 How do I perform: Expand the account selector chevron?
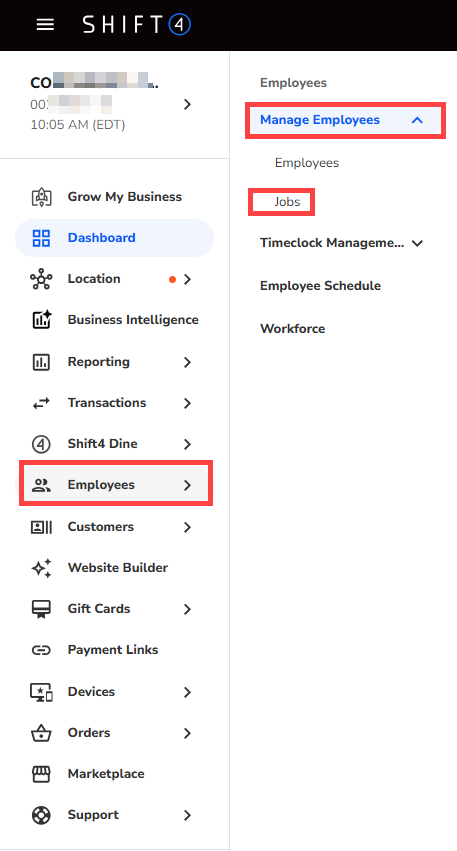pyautogui.click(x=188, y=104)
